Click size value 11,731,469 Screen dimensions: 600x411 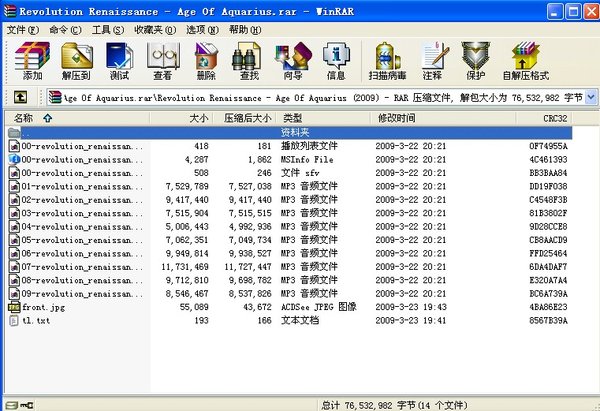pyautogui.click(x=185, y=267)
